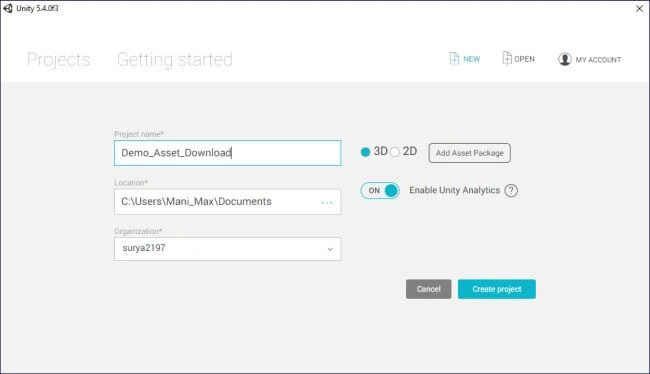
Task: Select the 3D radio button
Action: [365, 152]
